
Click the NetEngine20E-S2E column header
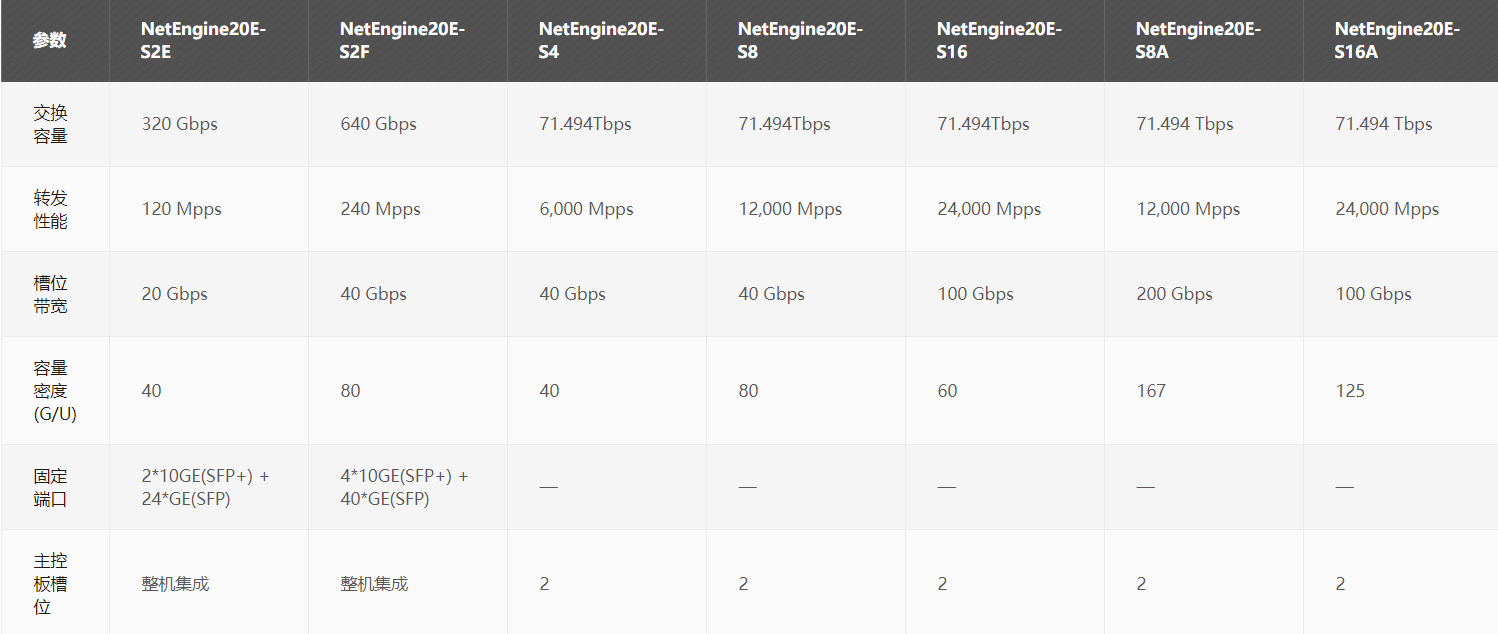pos(203,40)
